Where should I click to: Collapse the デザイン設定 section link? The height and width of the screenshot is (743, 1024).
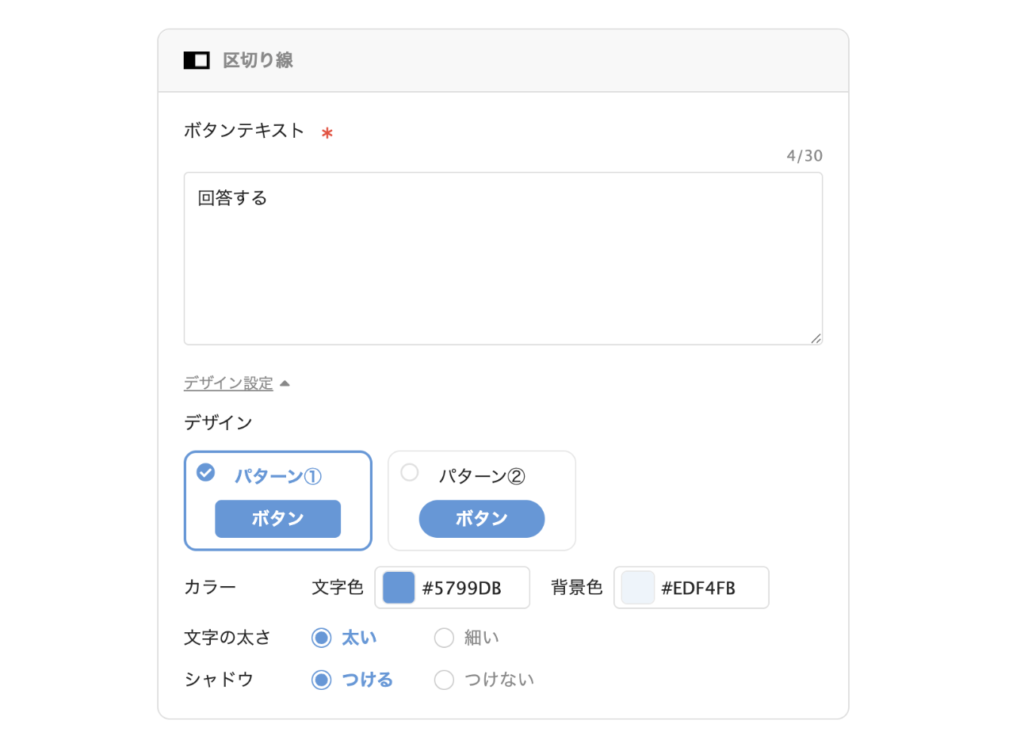[x=228, y=383]
